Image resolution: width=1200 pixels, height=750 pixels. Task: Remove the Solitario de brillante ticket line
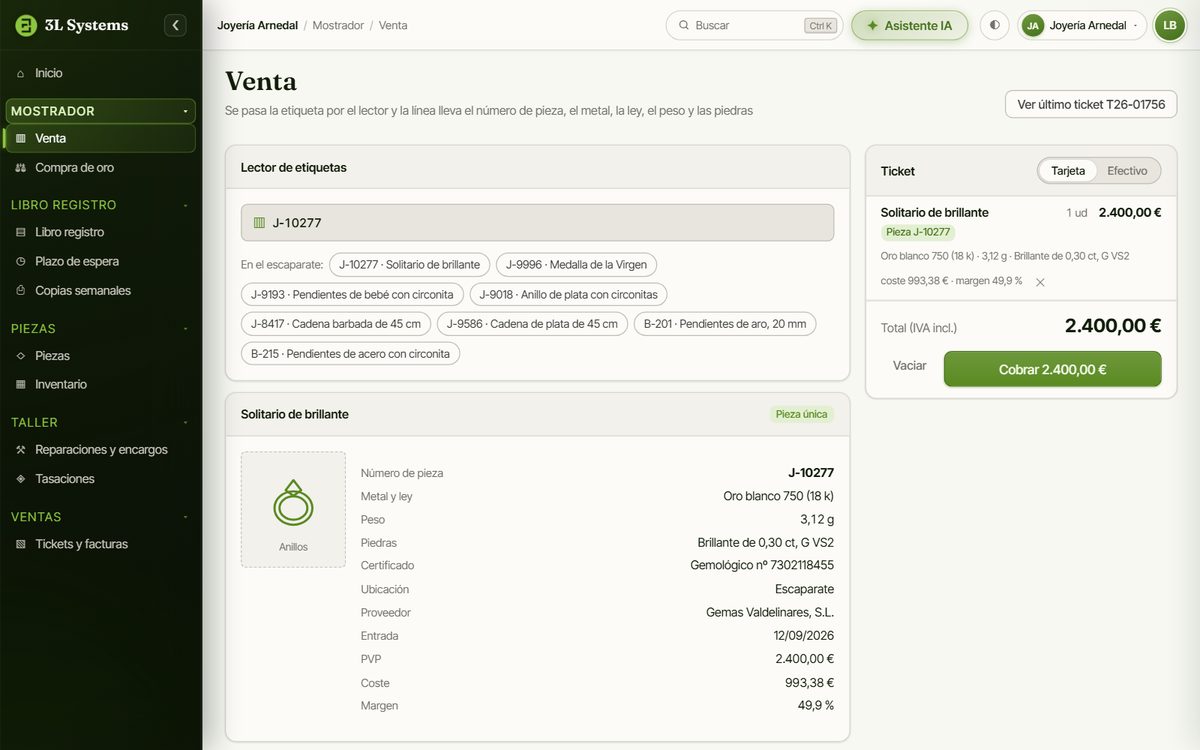(x=1040, y=282)
